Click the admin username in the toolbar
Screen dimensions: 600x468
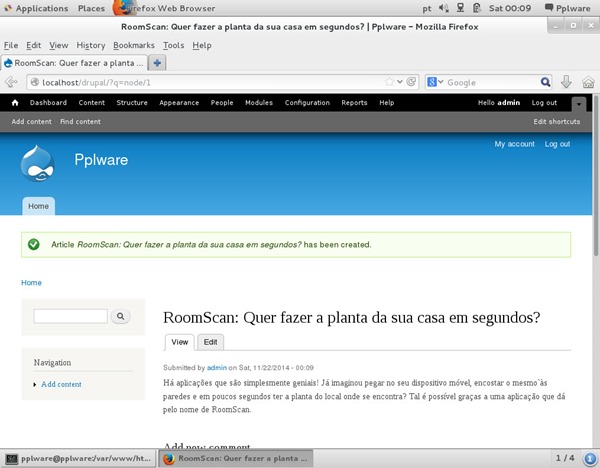508,103
